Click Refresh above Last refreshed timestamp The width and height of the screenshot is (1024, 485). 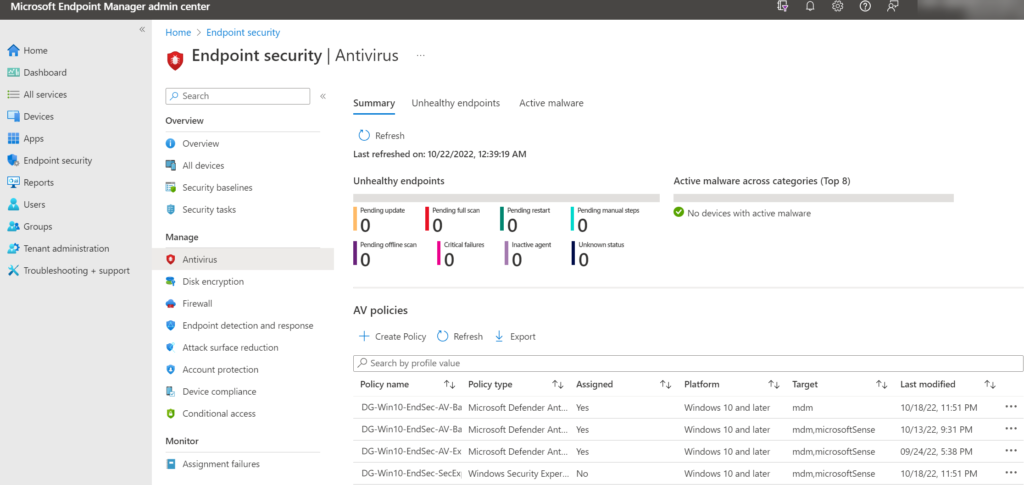click(381, 136)
